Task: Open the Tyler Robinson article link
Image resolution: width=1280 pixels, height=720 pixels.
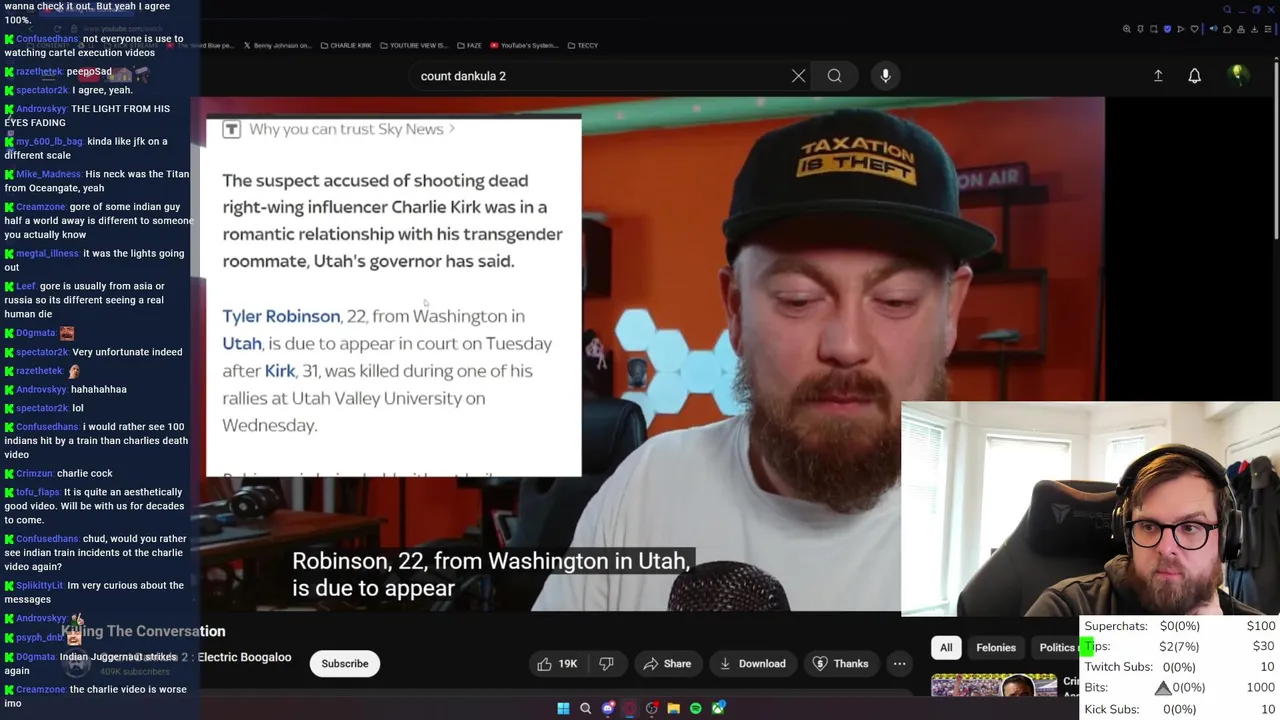Action: coord(281,316)
